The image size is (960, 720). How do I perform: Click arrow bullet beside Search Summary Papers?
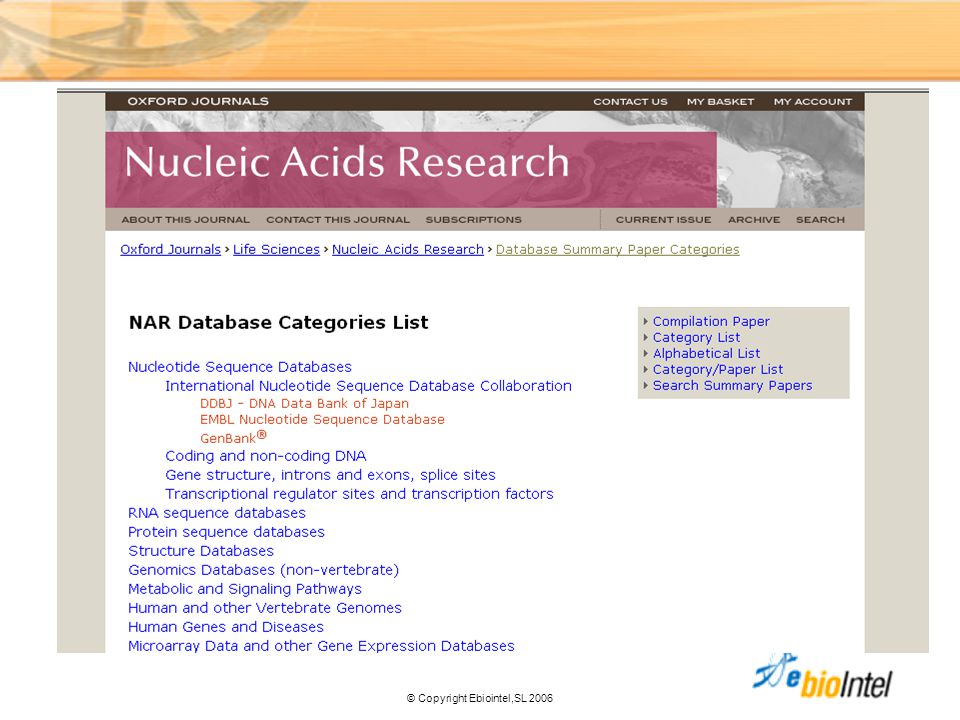pyautogui.click(x=645, y=386)
